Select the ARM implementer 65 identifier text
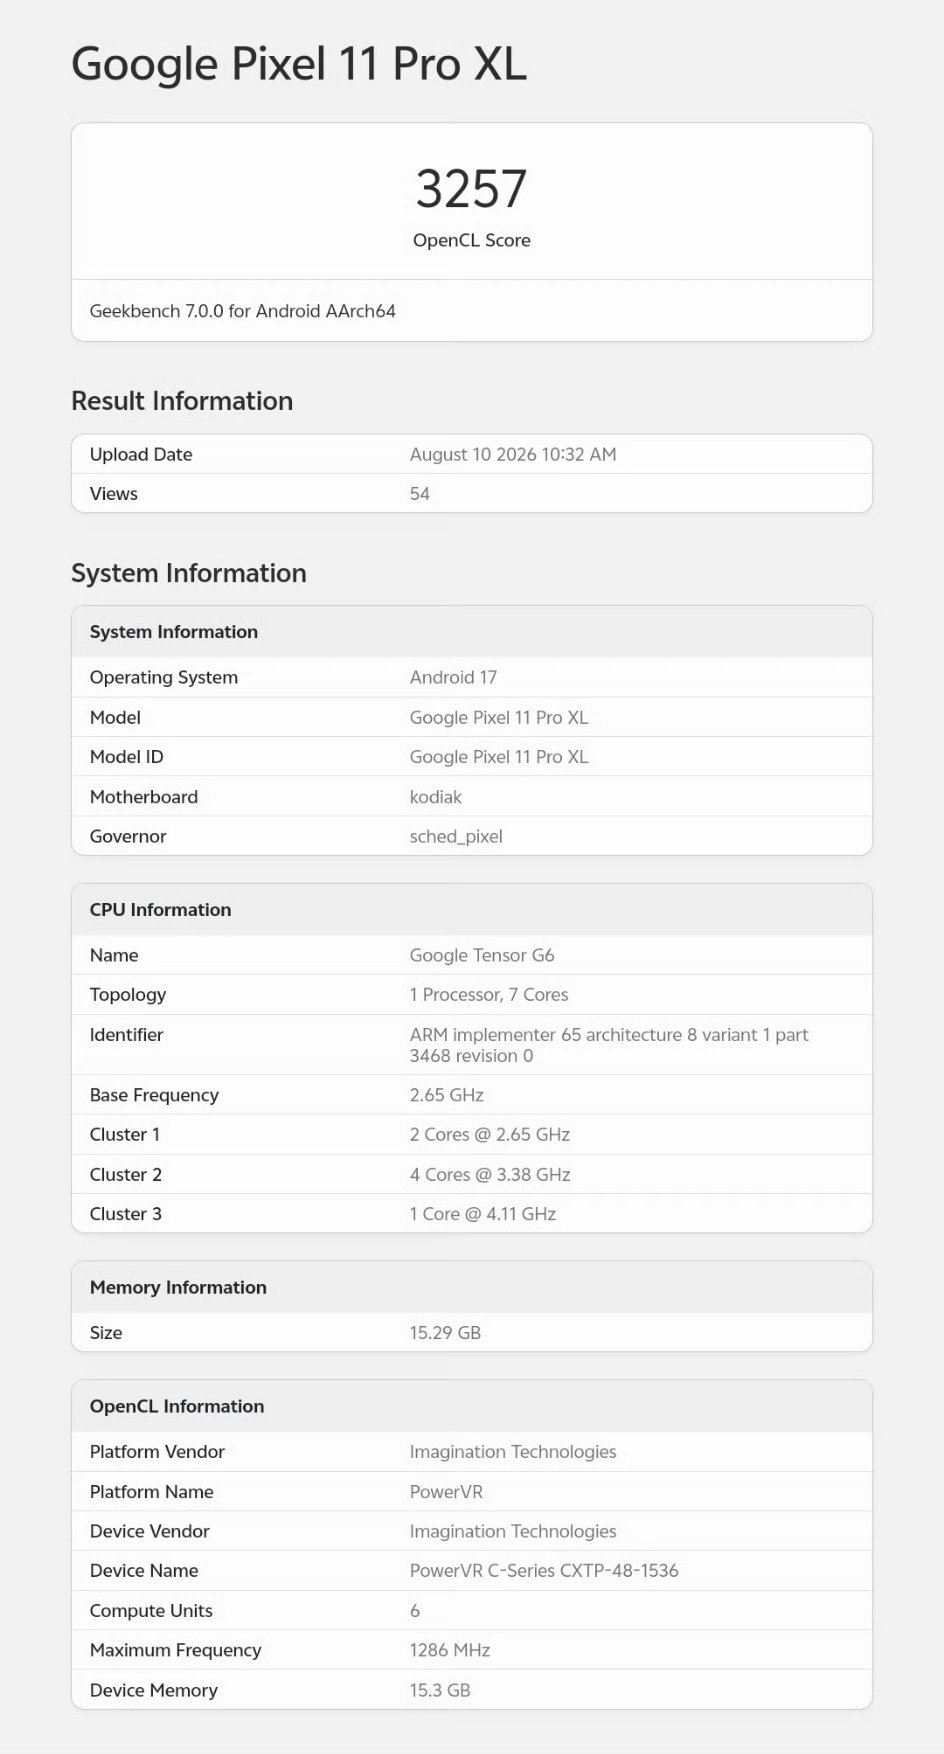 (609, 1045)
